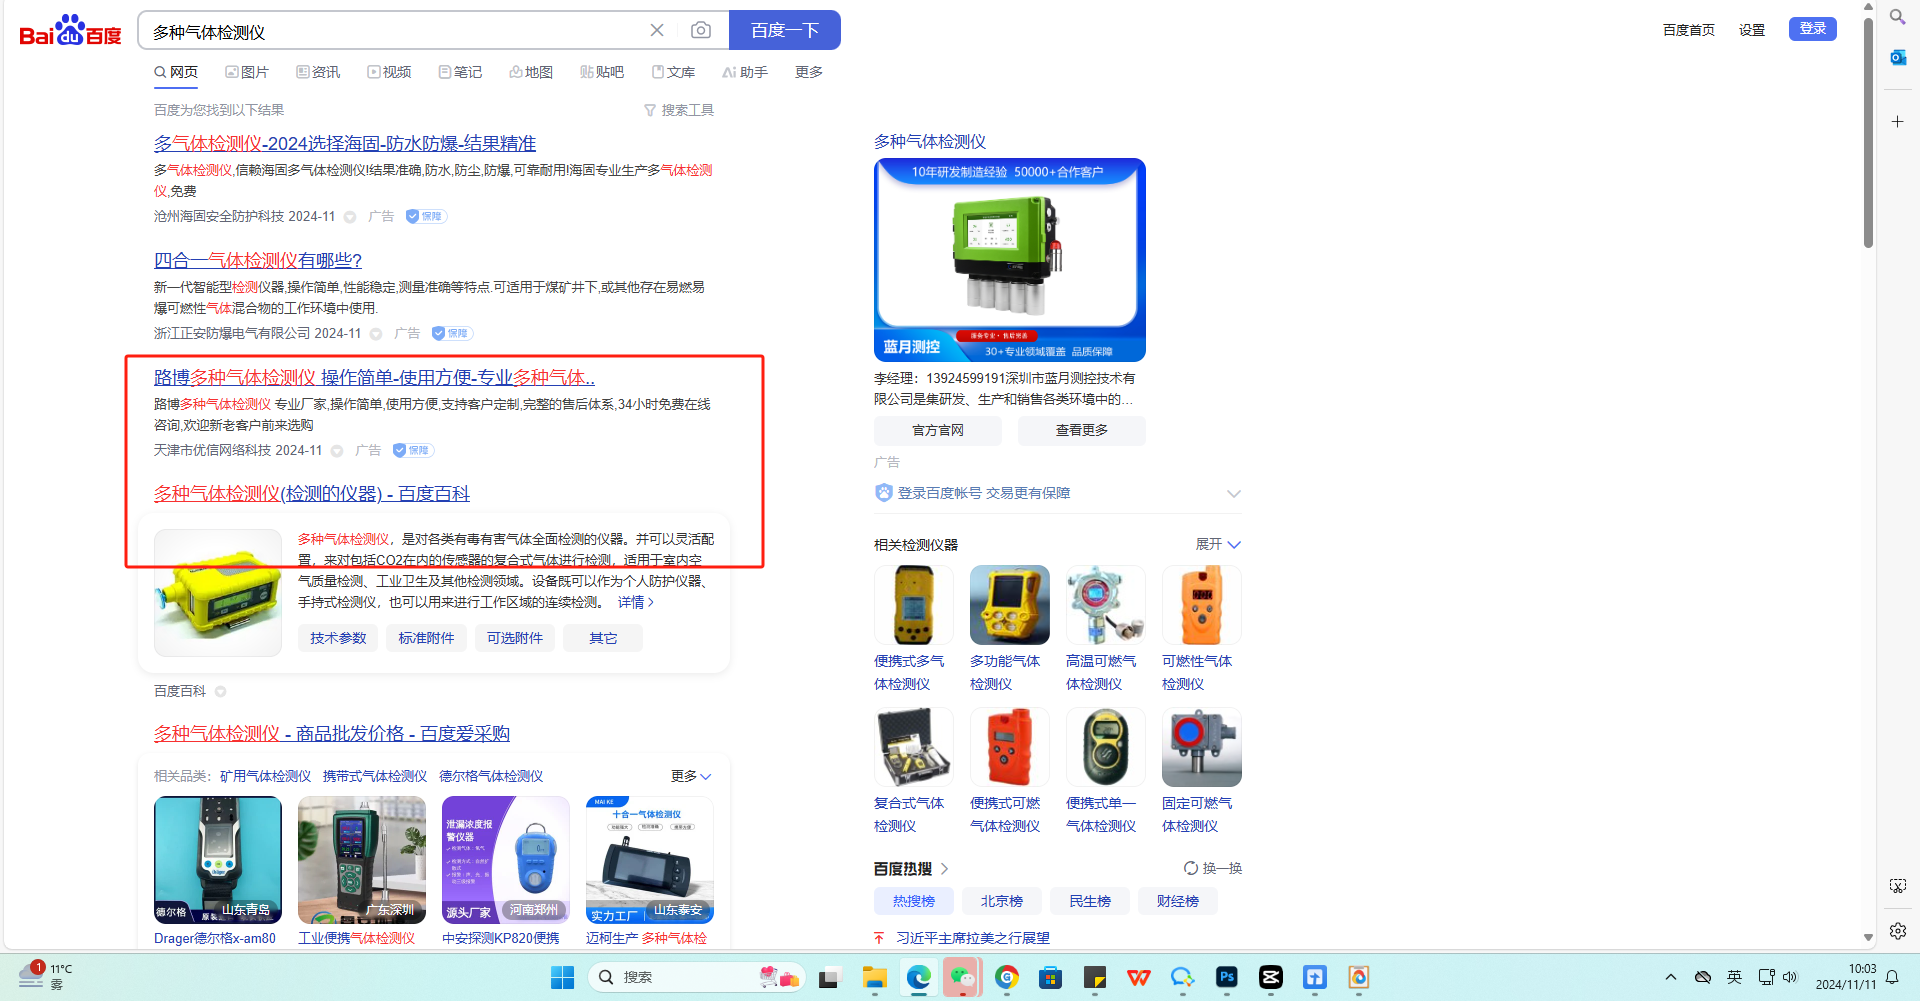Focus the Baidu search input field
1920x1001 pixels.
tap(394, 31)
